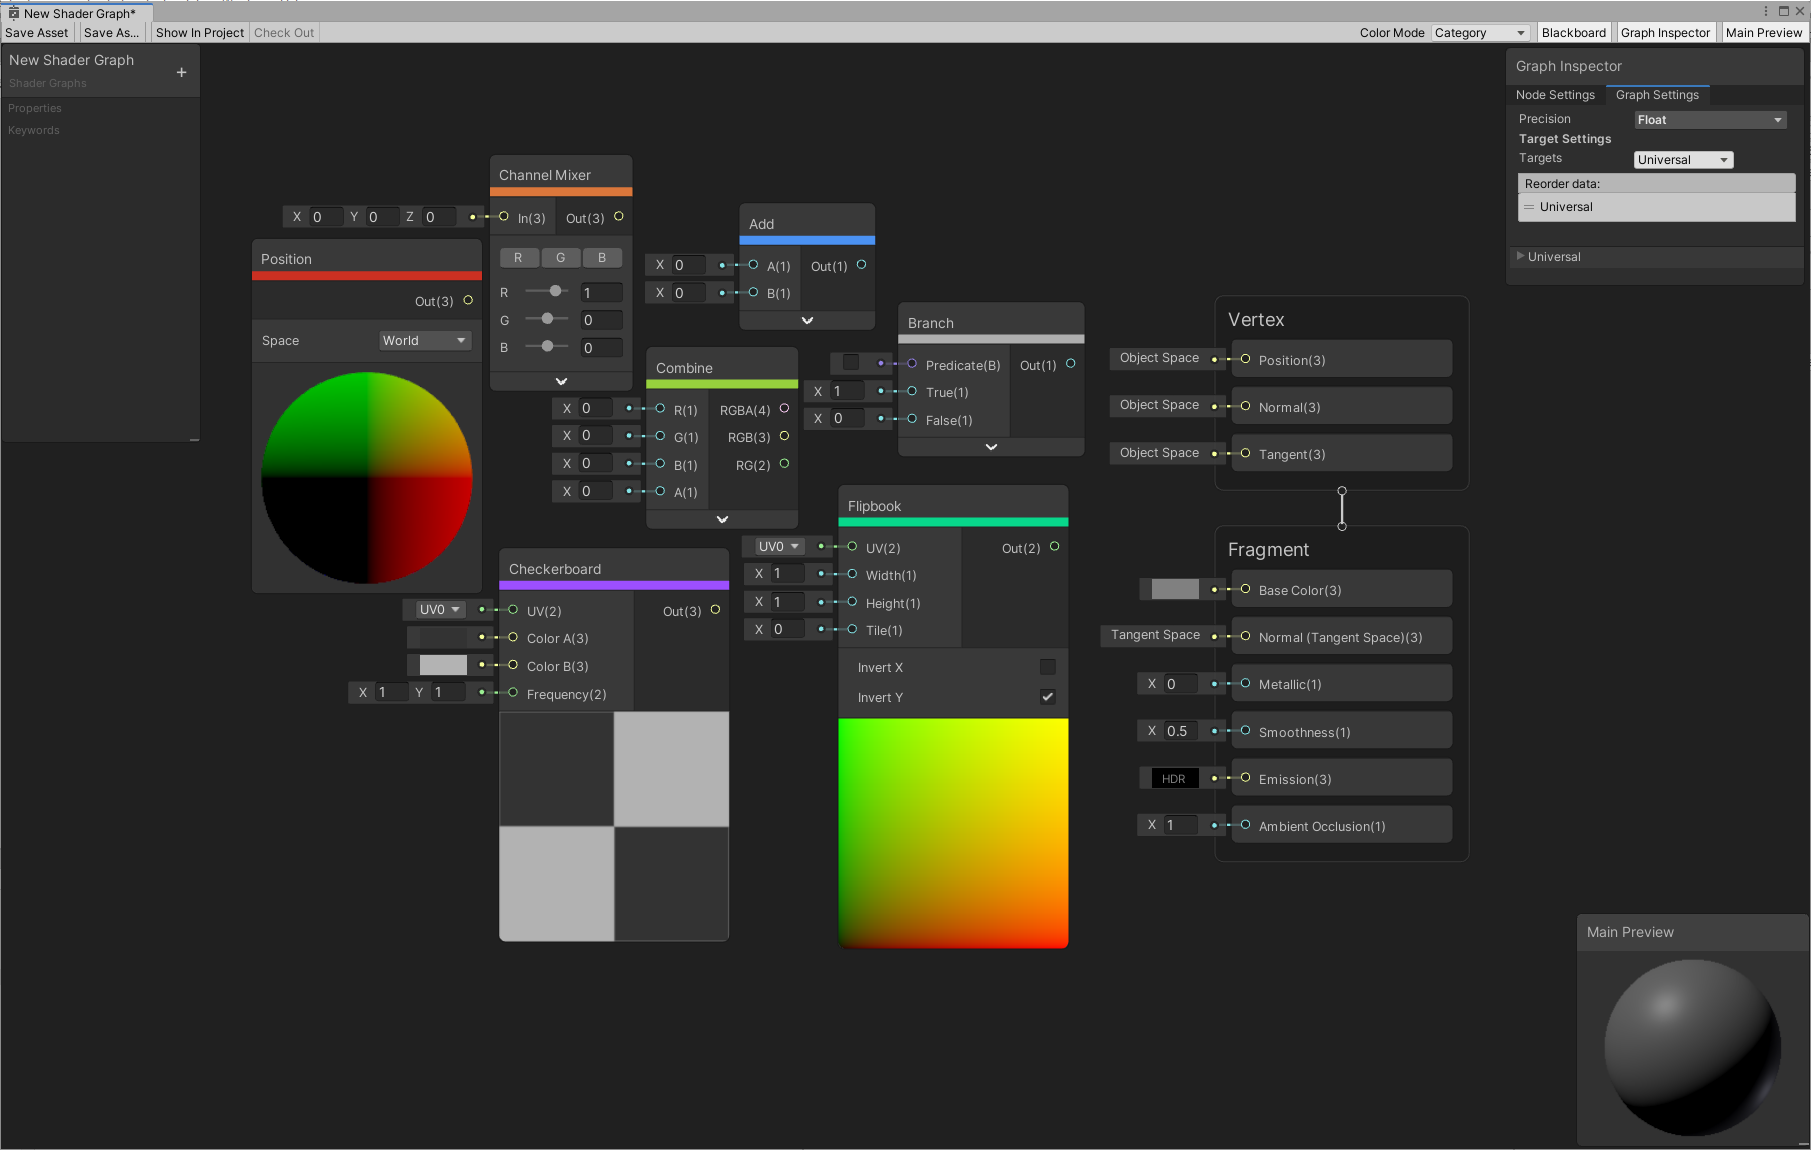Switch to the Node Settings tab
Viewport: 1811px width, 1150px height.
(x=1555, y=94)
